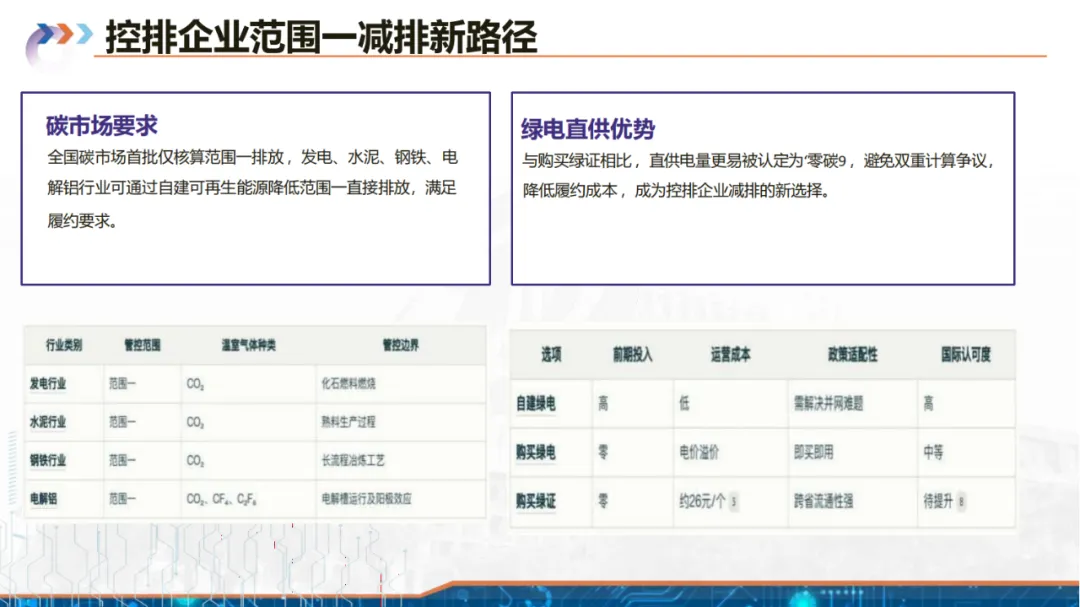The image size is (1080, 607).
Task: Select the 熟料生产过程 cell
Action: tap(349, 422)
